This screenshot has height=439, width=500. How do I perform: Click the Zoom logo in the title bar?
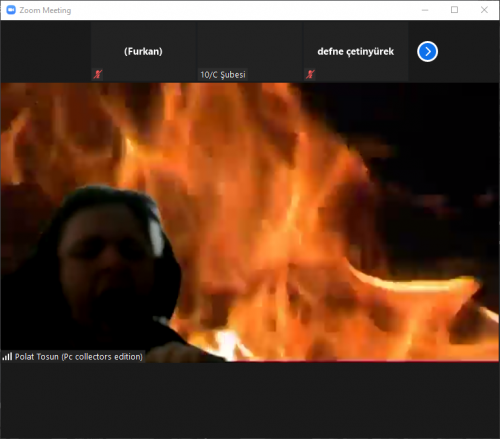click(x=11, y=10)
